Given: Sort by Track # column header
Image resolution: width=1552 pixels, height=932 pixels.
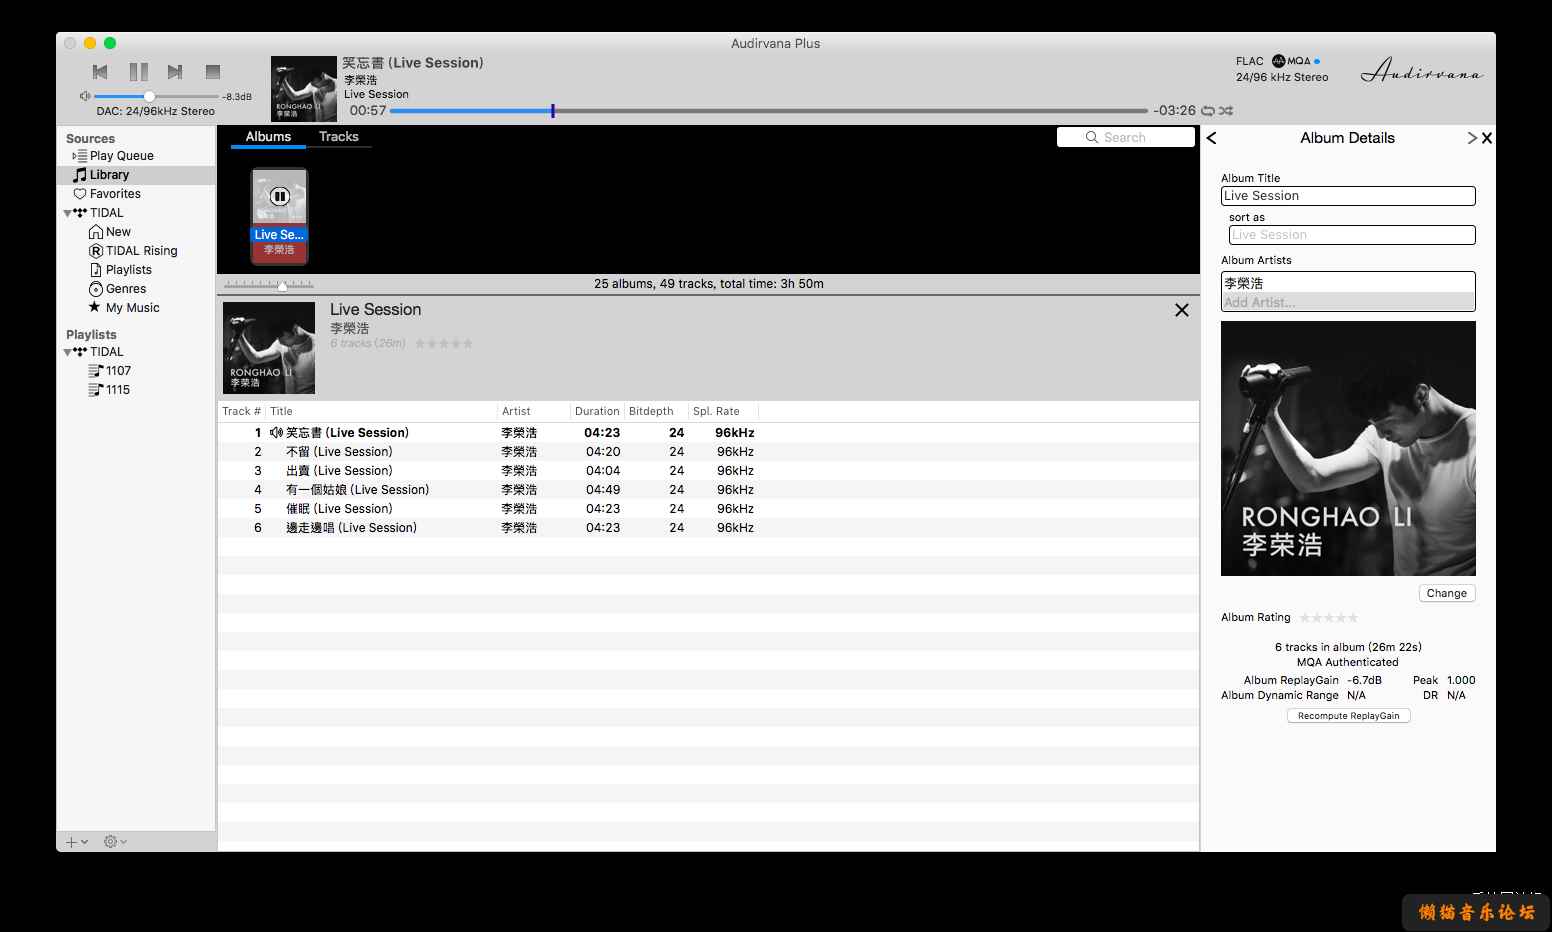Looking at the screenshot, I should point(241,411).
